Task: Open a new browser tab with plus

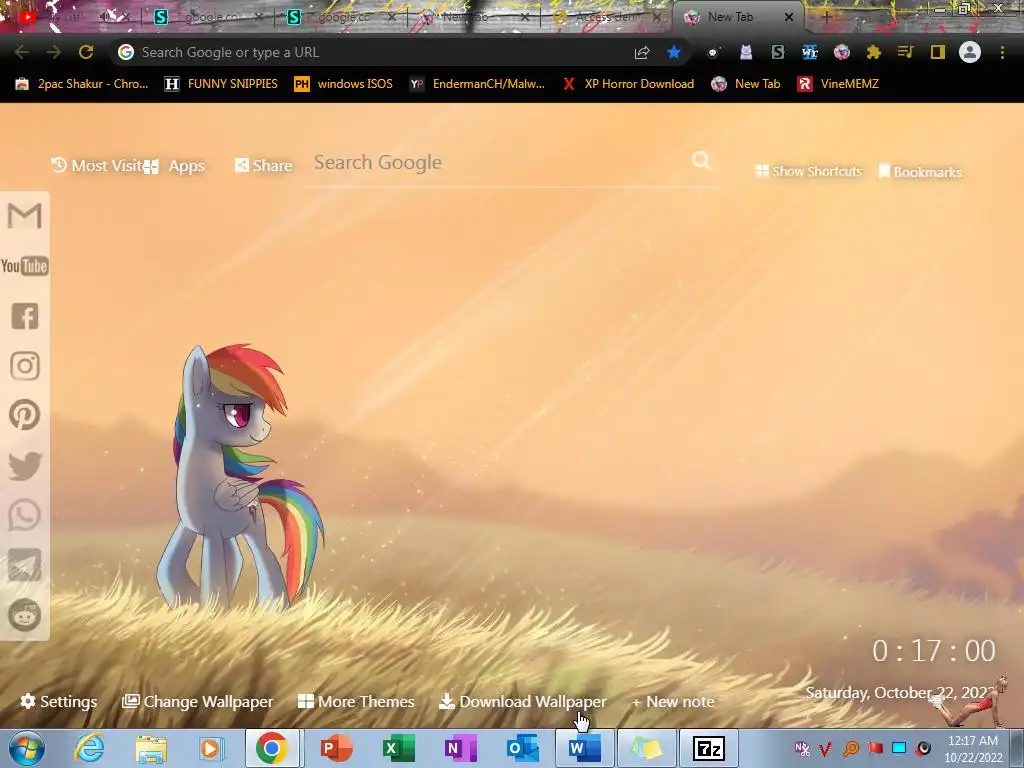Action: coord(826,18)
